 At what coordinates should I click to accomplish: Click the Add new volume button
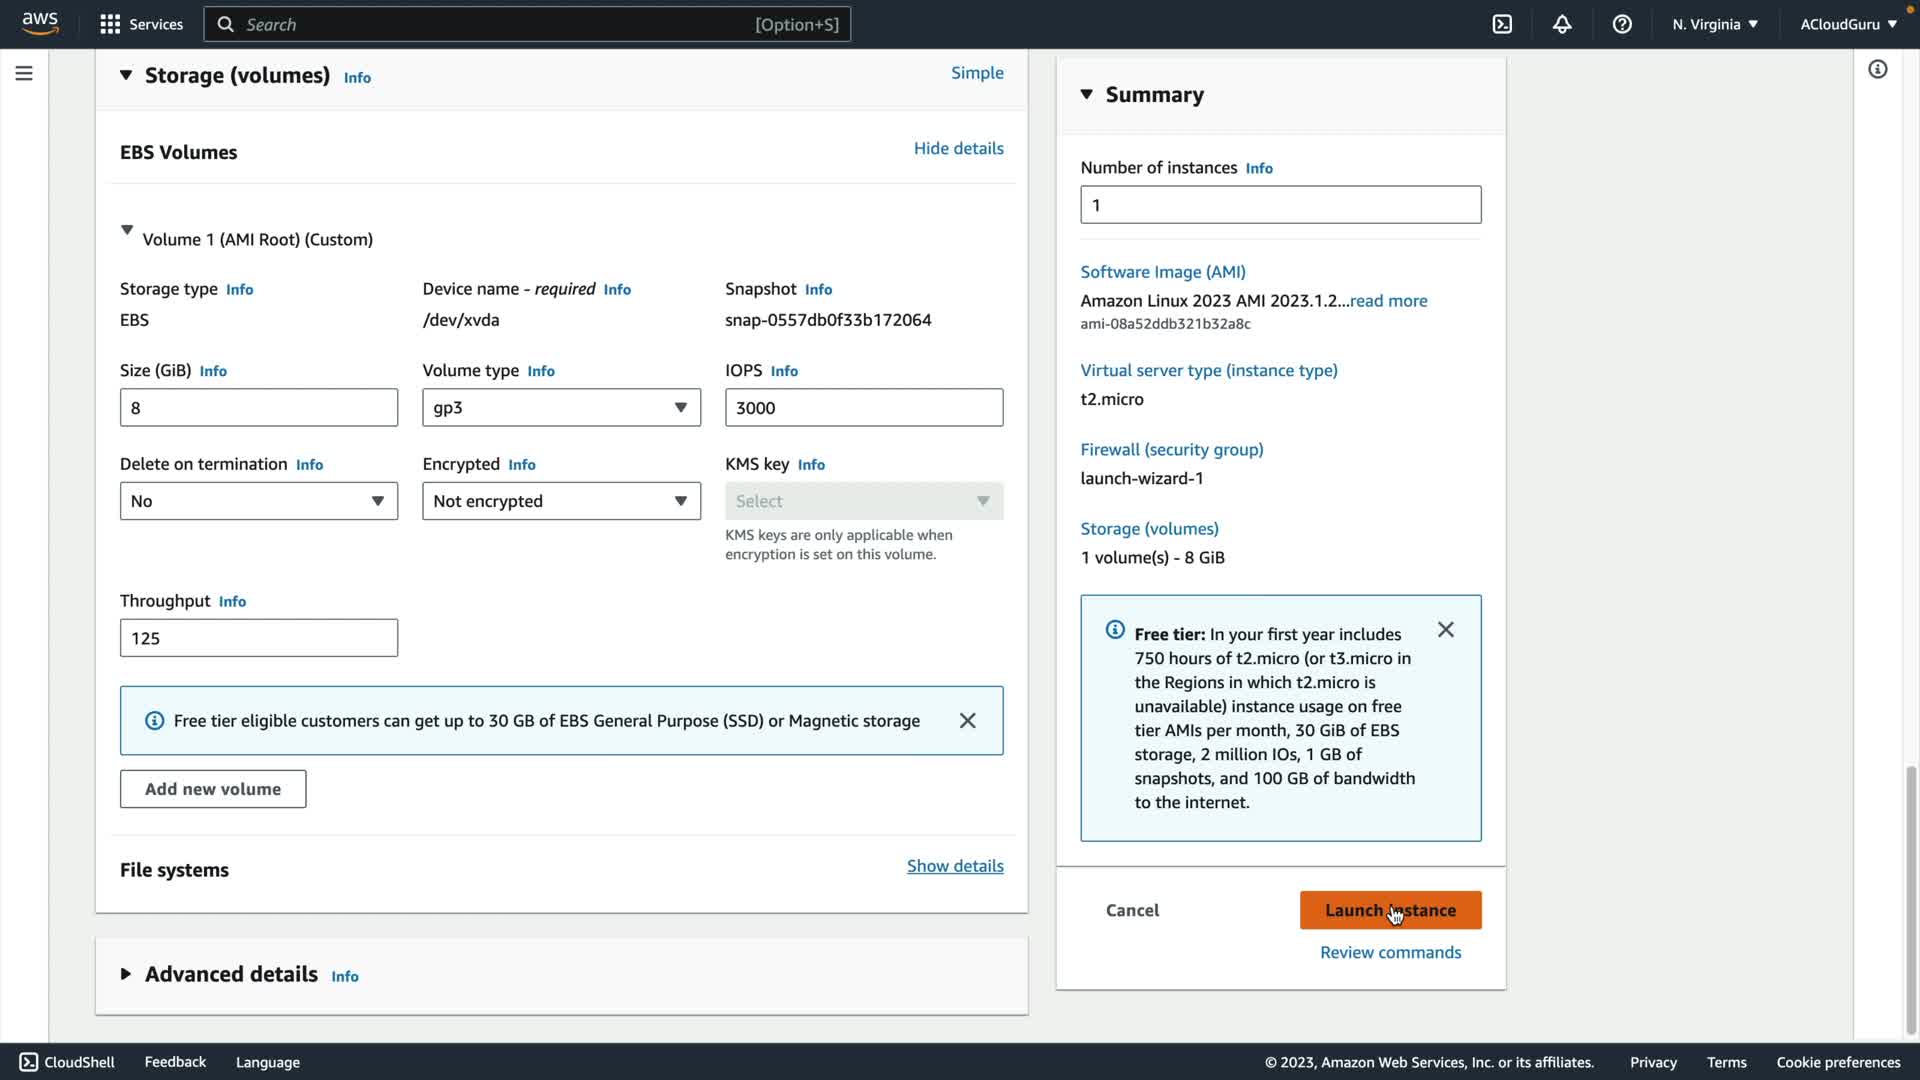213,789
